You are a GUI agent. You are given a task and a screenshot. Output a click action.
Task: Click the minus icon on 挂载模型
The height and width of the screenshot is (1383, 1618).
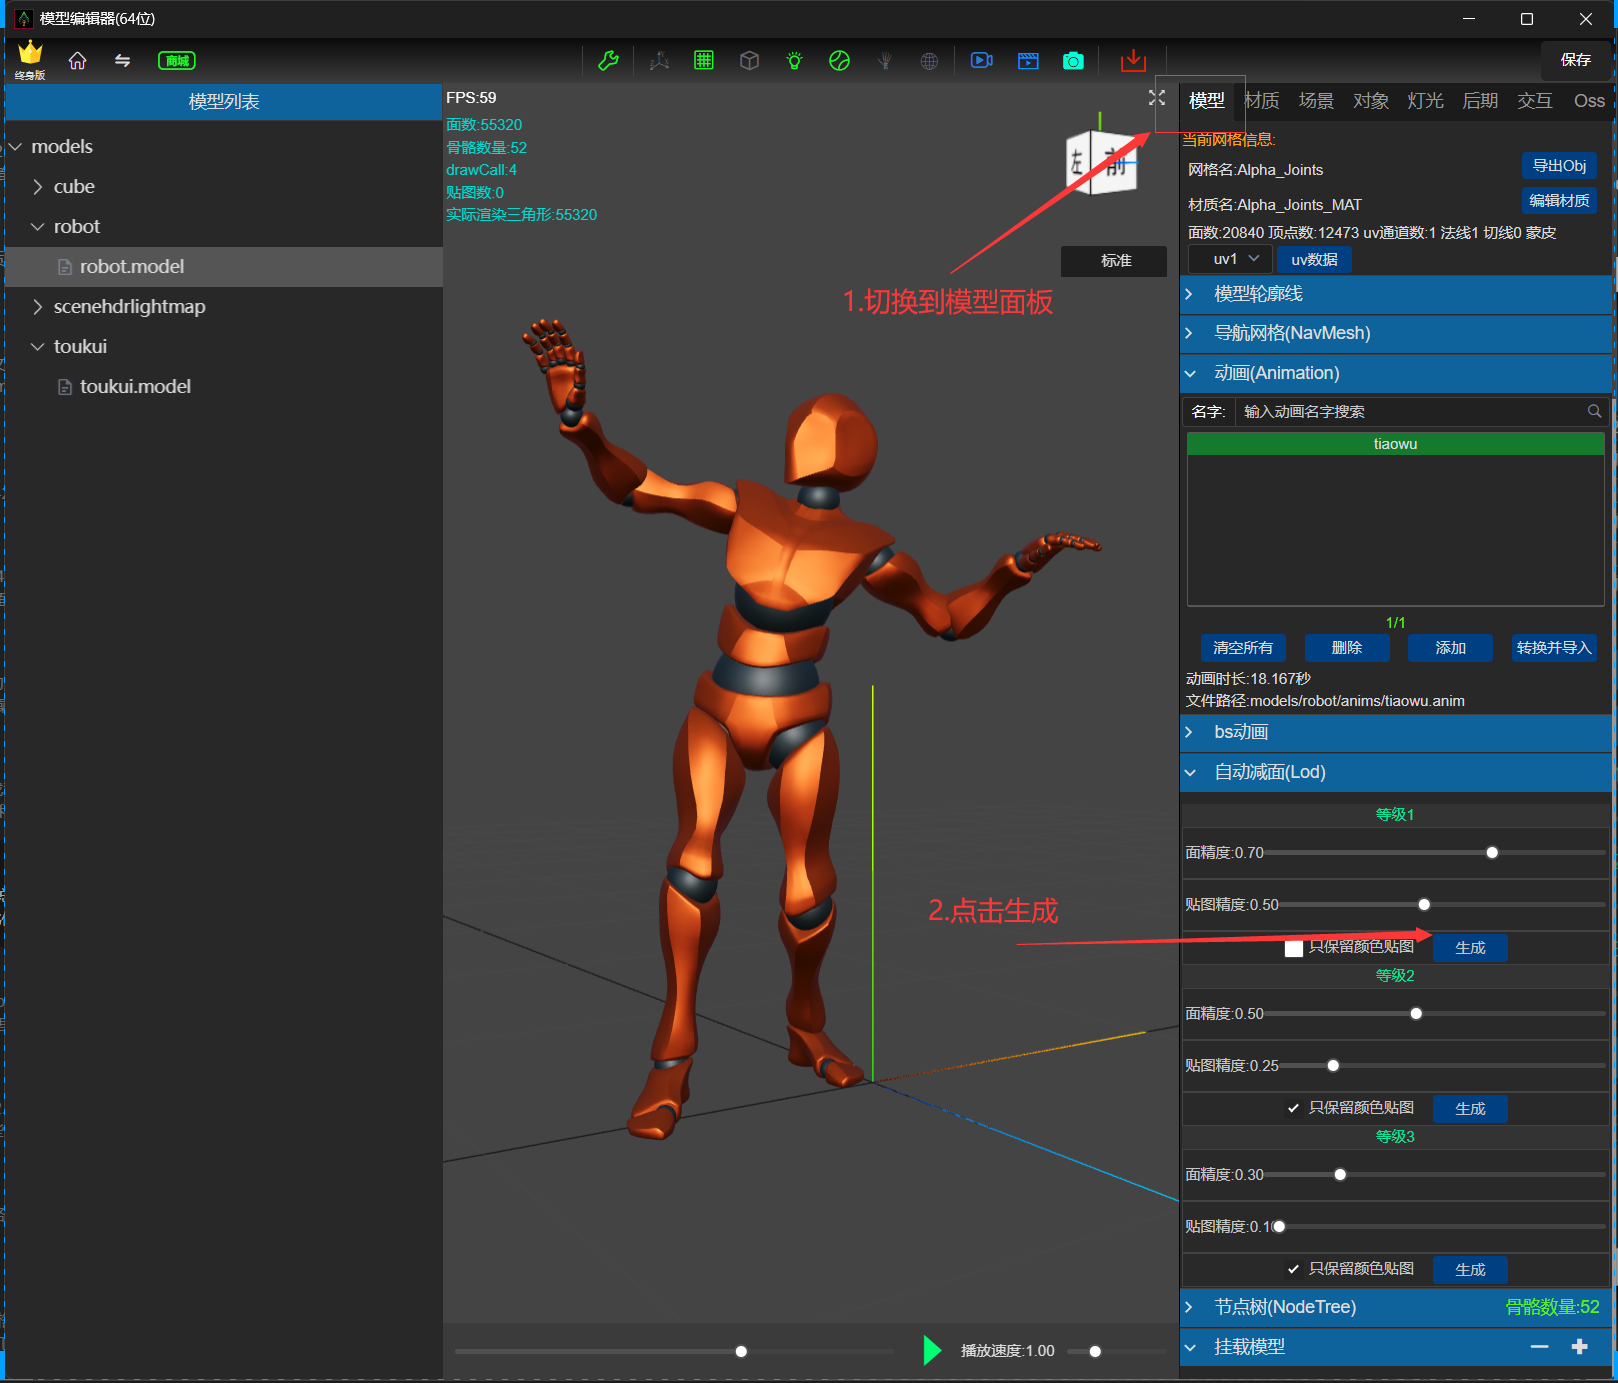(1539, 1347)
